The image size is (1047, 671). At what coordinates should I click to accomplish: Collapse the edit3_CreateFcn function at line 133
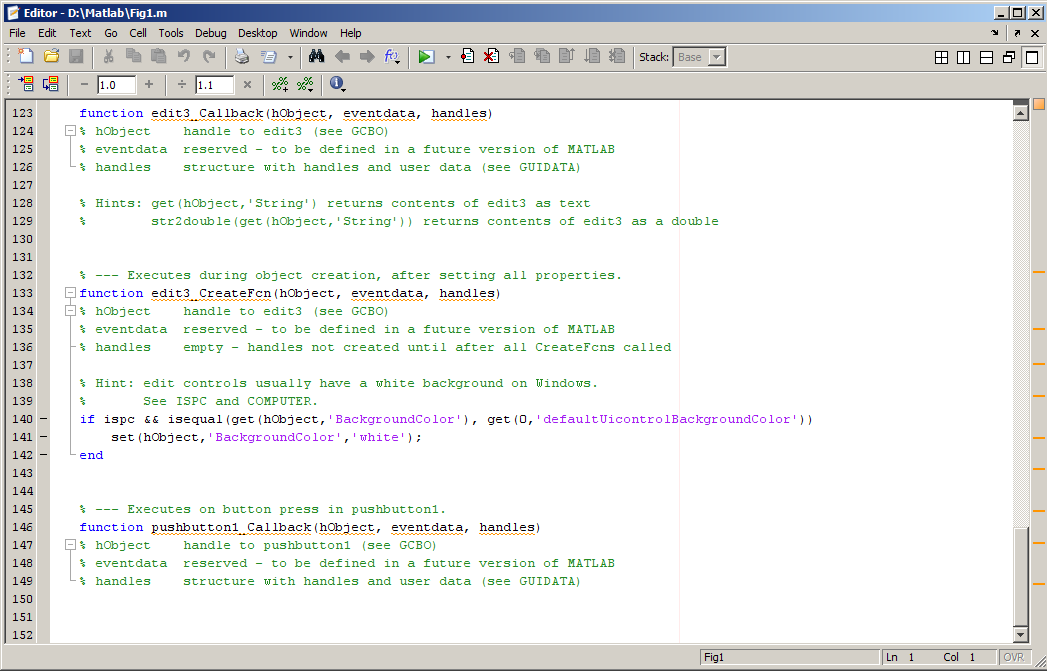click(69, 293)
